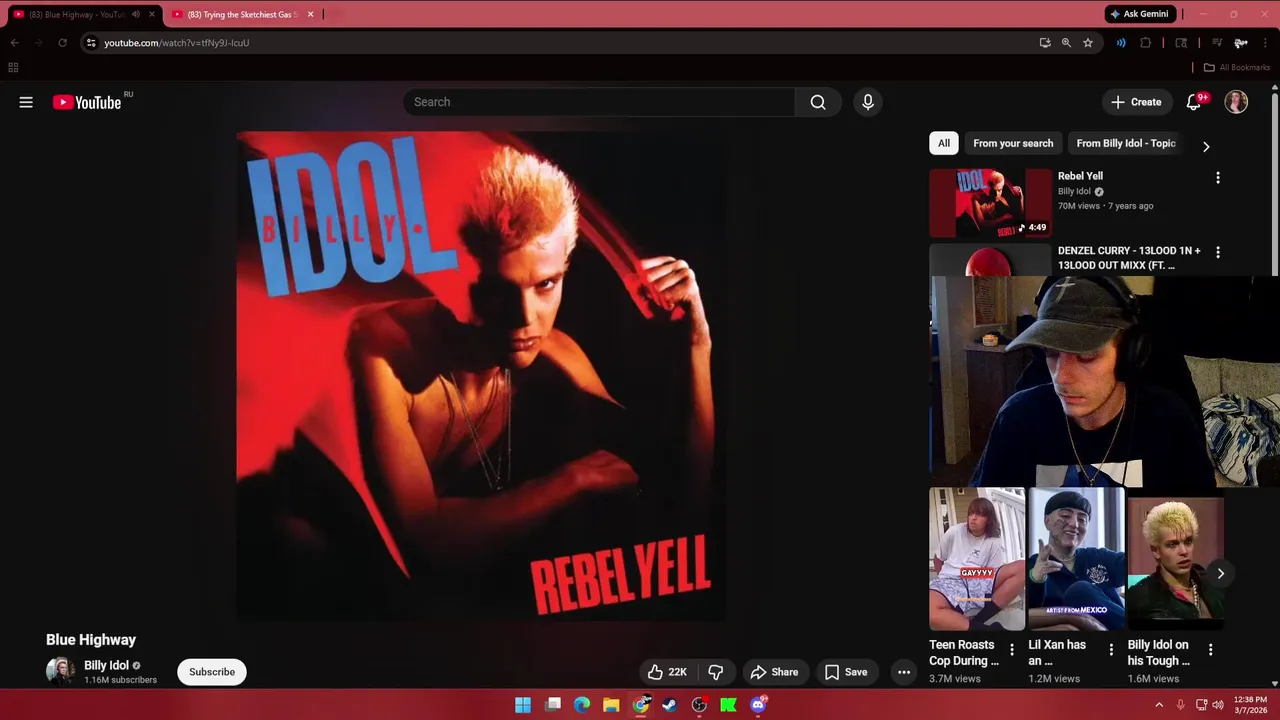
Task: Open the DENZEL CURRY 13LOOD 1N suggestion
Action: (x=1129, y=258)
